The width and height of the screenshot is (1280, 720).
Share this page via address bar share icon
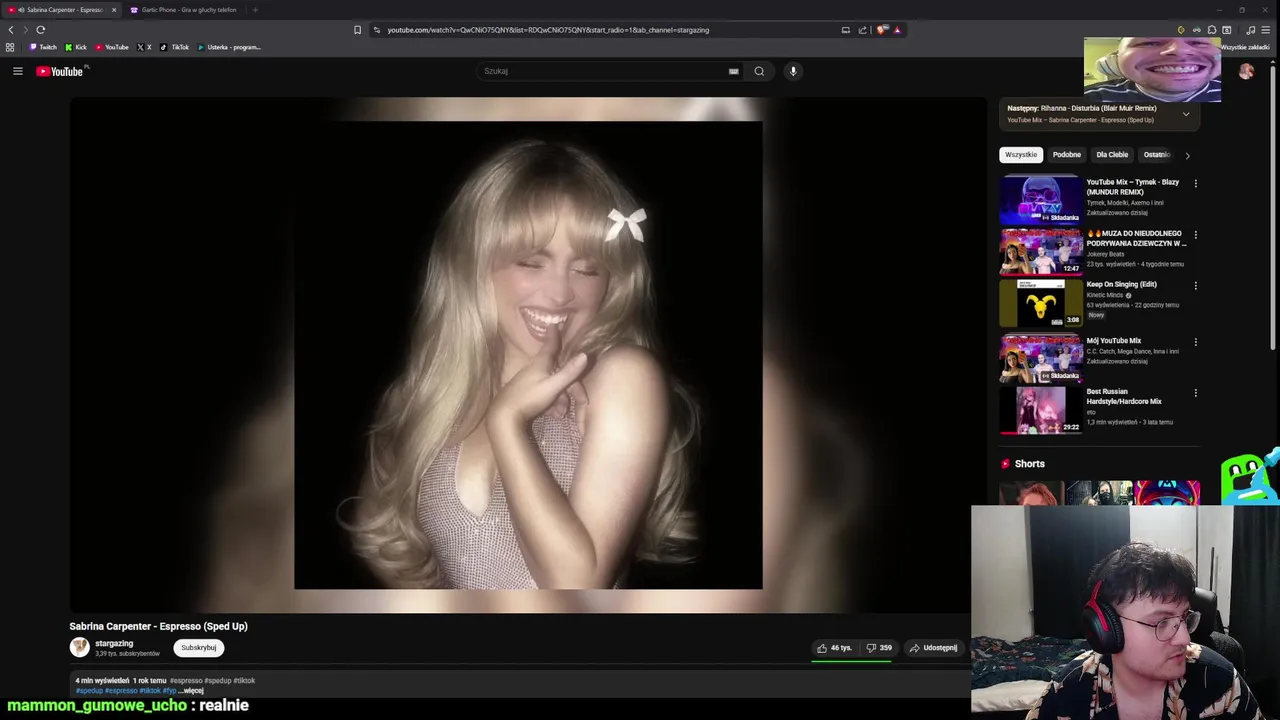pyautogui.click(x=862, y=30)
